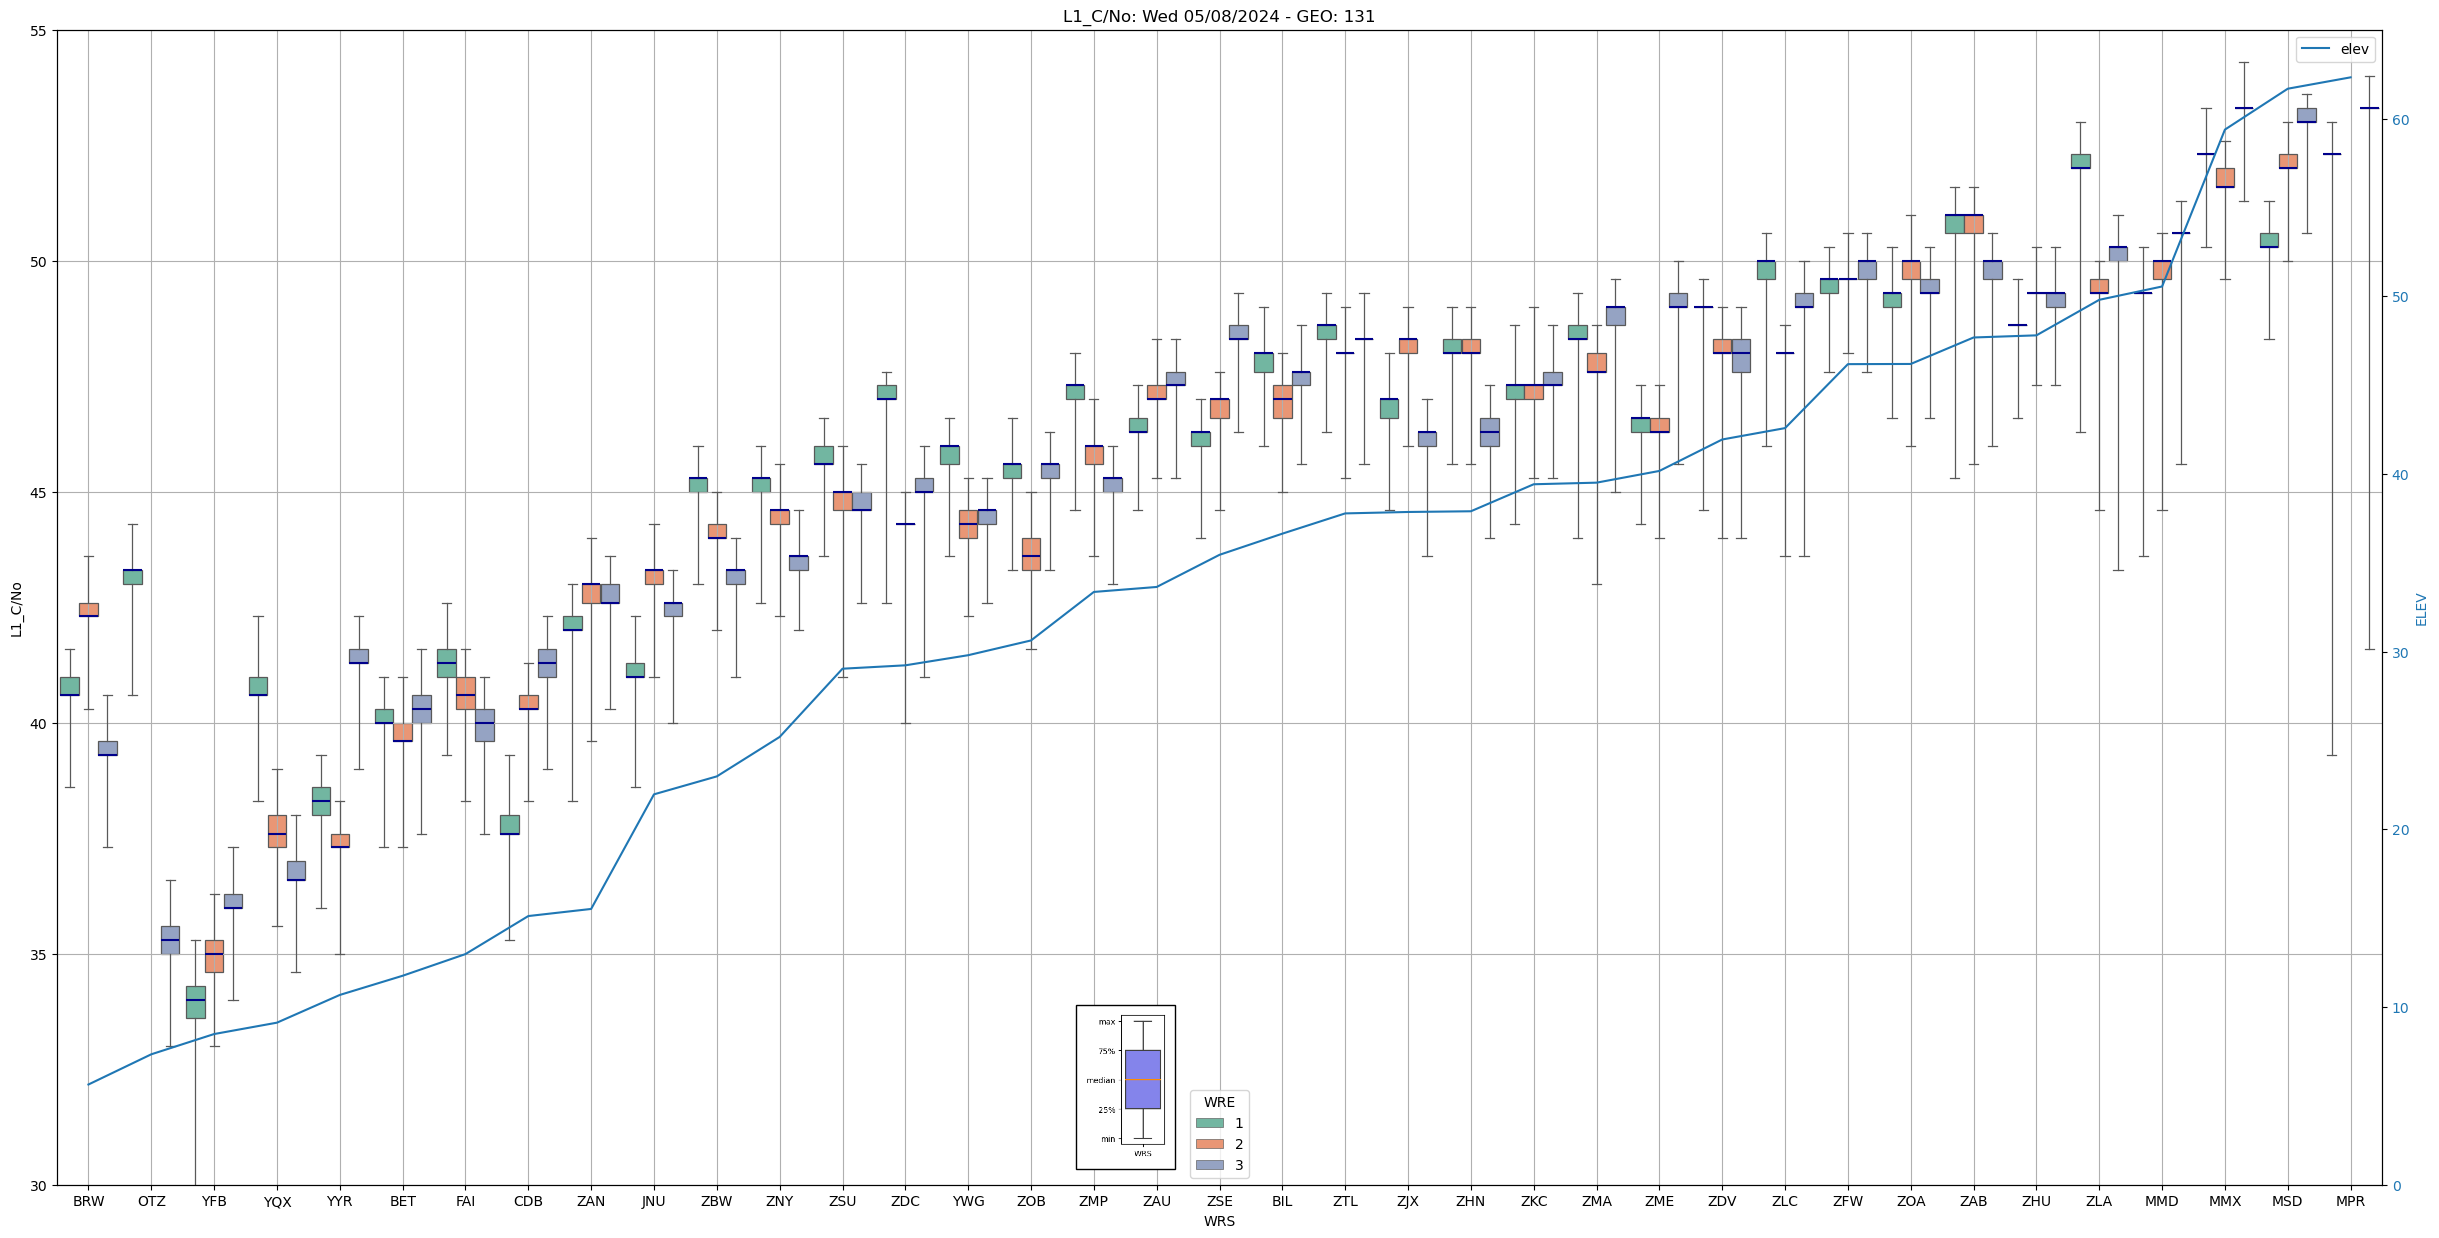Click the ZAB station tick label

click(x=1973, y=1201)
